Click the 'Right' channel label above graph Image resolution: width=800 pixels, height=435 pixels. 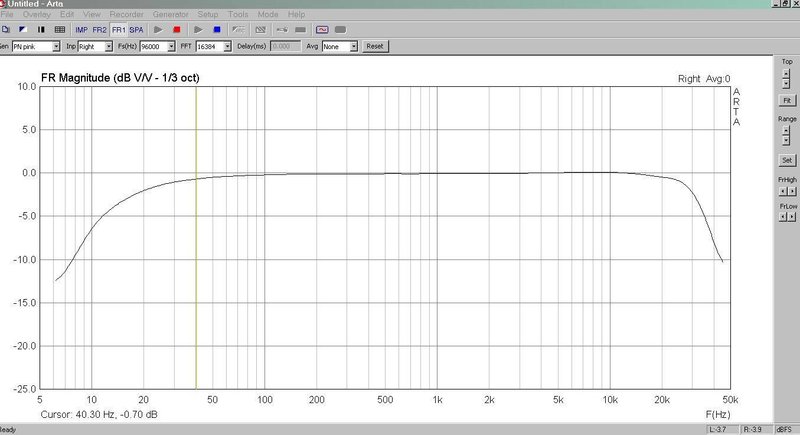tap(689, 79)
